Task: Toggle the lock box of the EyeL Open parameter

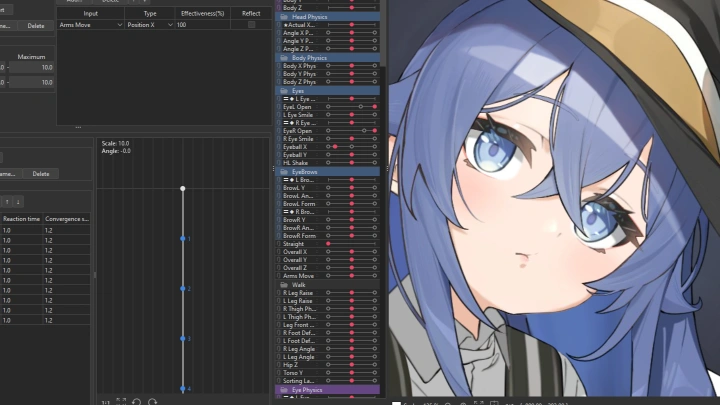Action: click(278, 107)
